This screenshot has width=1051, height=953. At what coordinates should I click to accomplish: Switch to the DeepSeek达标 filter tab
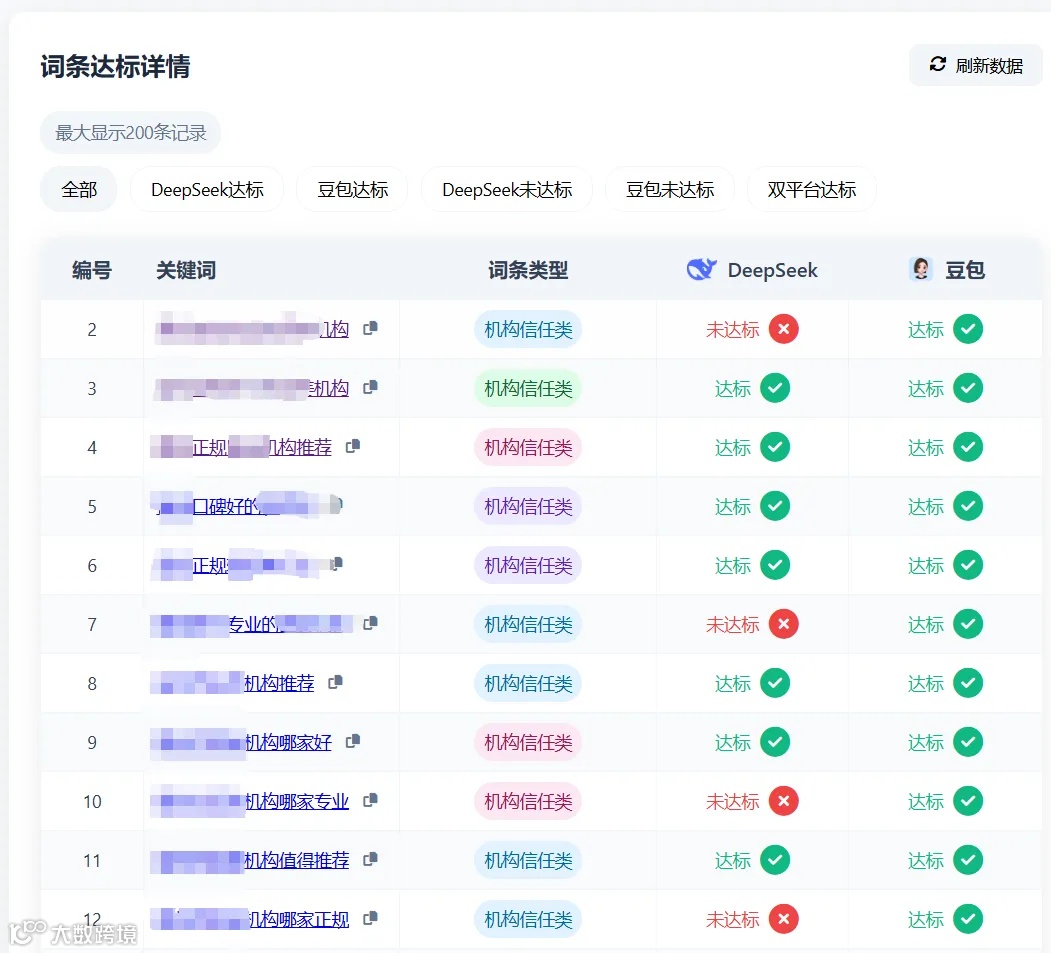[206, 189]
